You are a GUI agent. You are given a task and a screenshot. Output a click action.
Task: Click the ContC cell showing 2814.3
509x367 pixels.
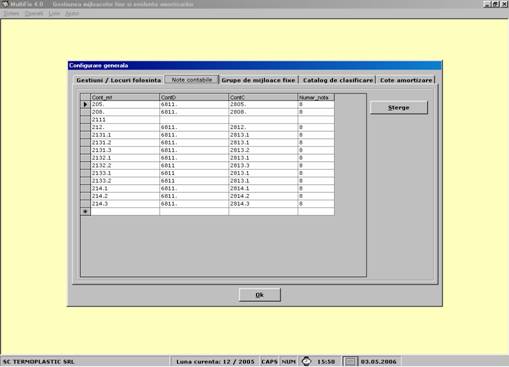tap(263, 204)
